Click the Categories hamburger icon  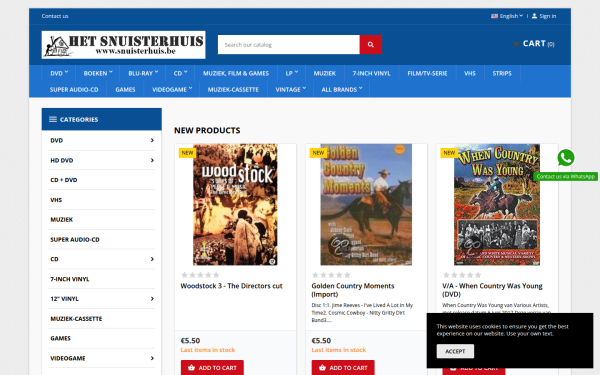tap(53, 119)
